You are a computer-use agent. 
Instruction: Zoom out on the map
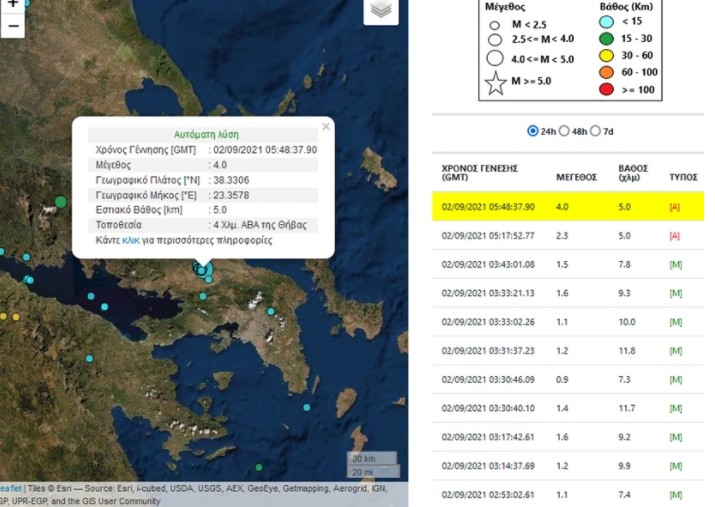[x=12, y=27]
